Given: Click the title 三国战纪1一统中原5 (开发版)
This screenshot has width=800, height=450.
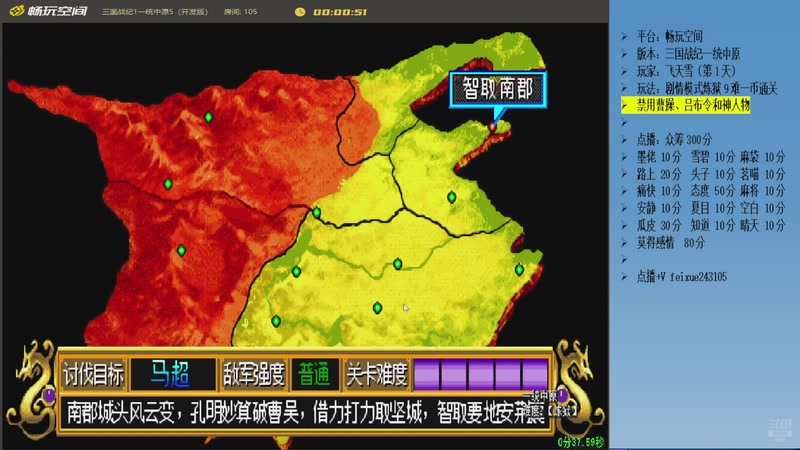Looking at the screenshot, I should [x=155, y=11].
